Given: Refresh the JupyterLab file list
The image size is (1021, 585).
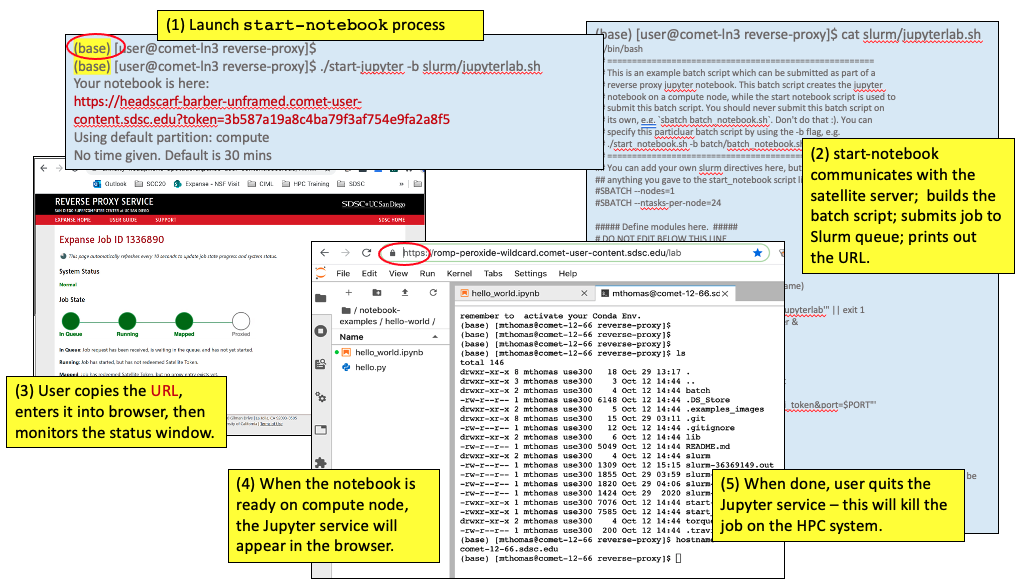Looking at the screenshot, I should click(x=433, y=292).
